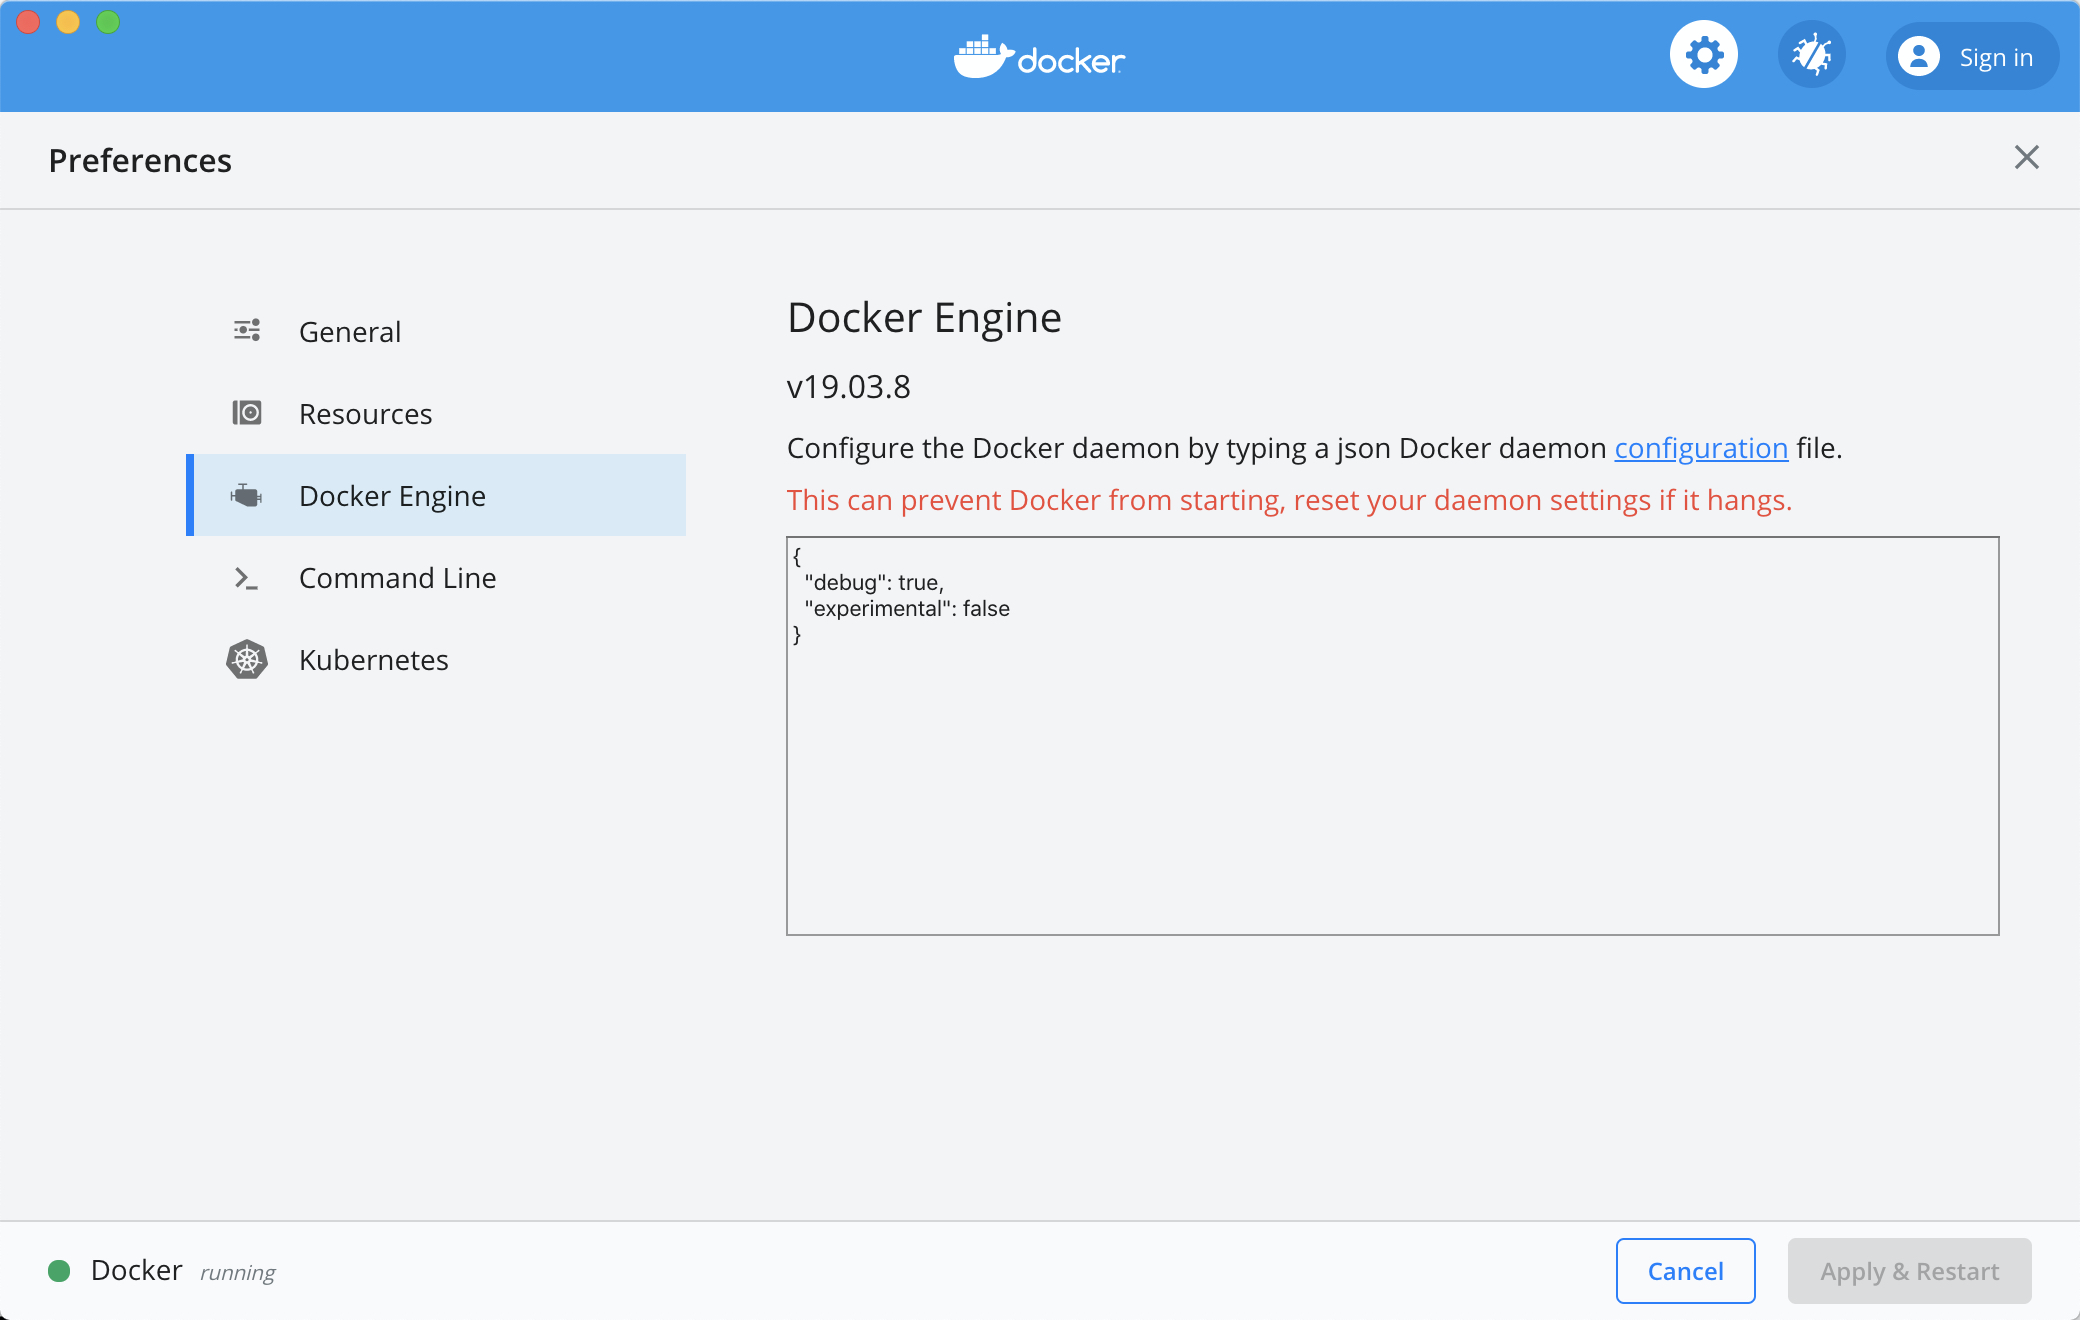
Task: Select the Command Line section
Action: (397, 578)
